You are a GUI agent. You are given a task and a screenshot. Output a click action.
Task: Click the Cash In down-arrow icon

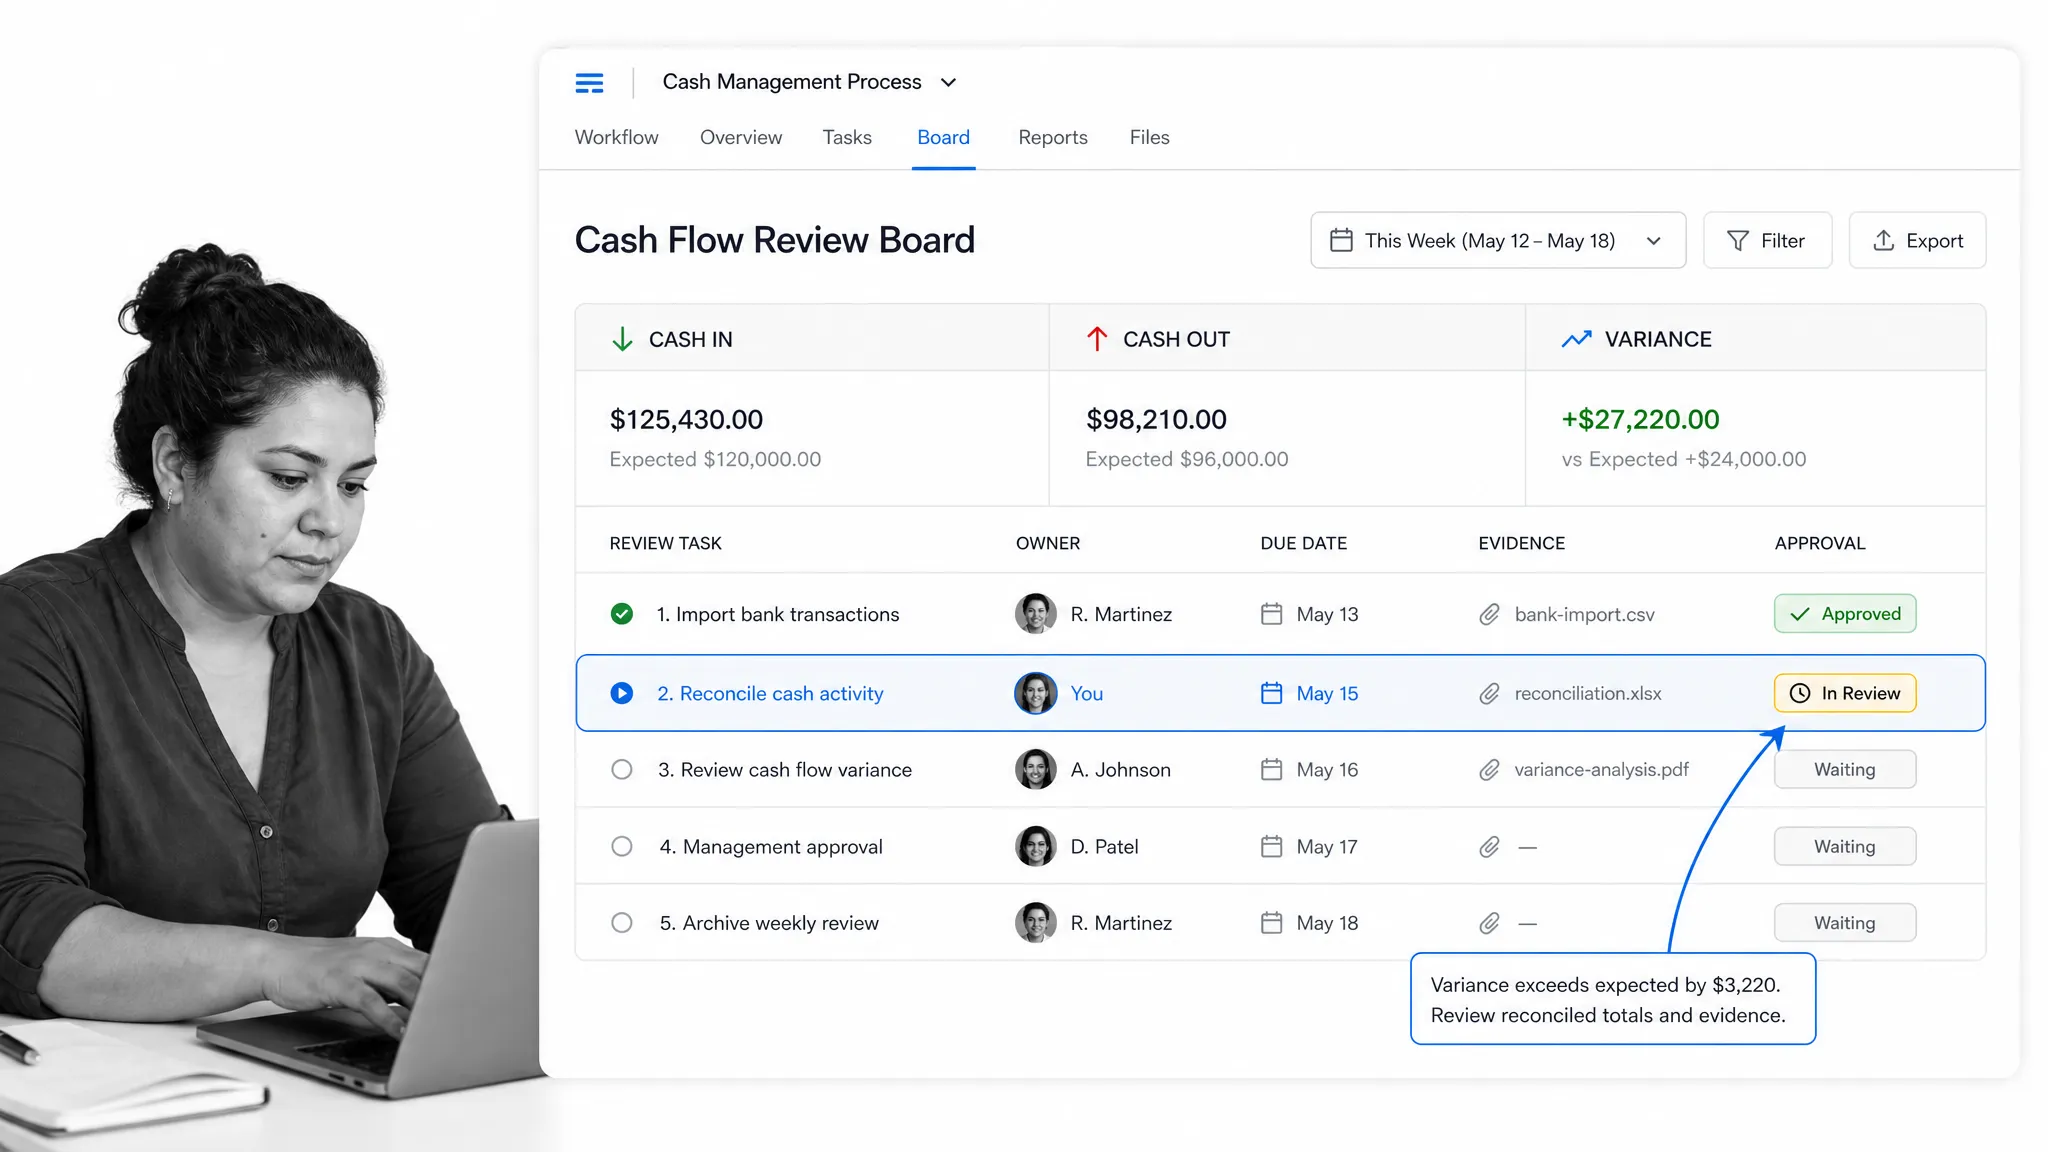click(622, 339)
